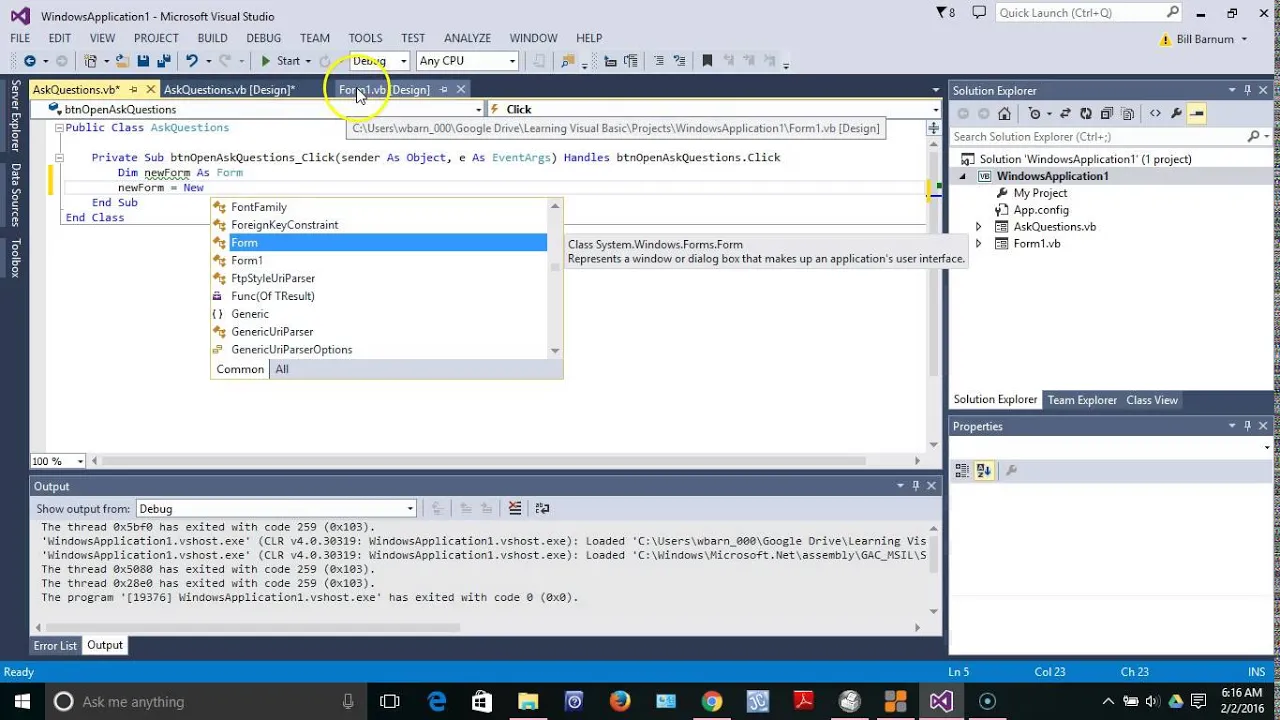This screenshot has width=1280, height=720.
Task: Expand the AskQuestions.vb tree node
Action: (x=978, y=227)
